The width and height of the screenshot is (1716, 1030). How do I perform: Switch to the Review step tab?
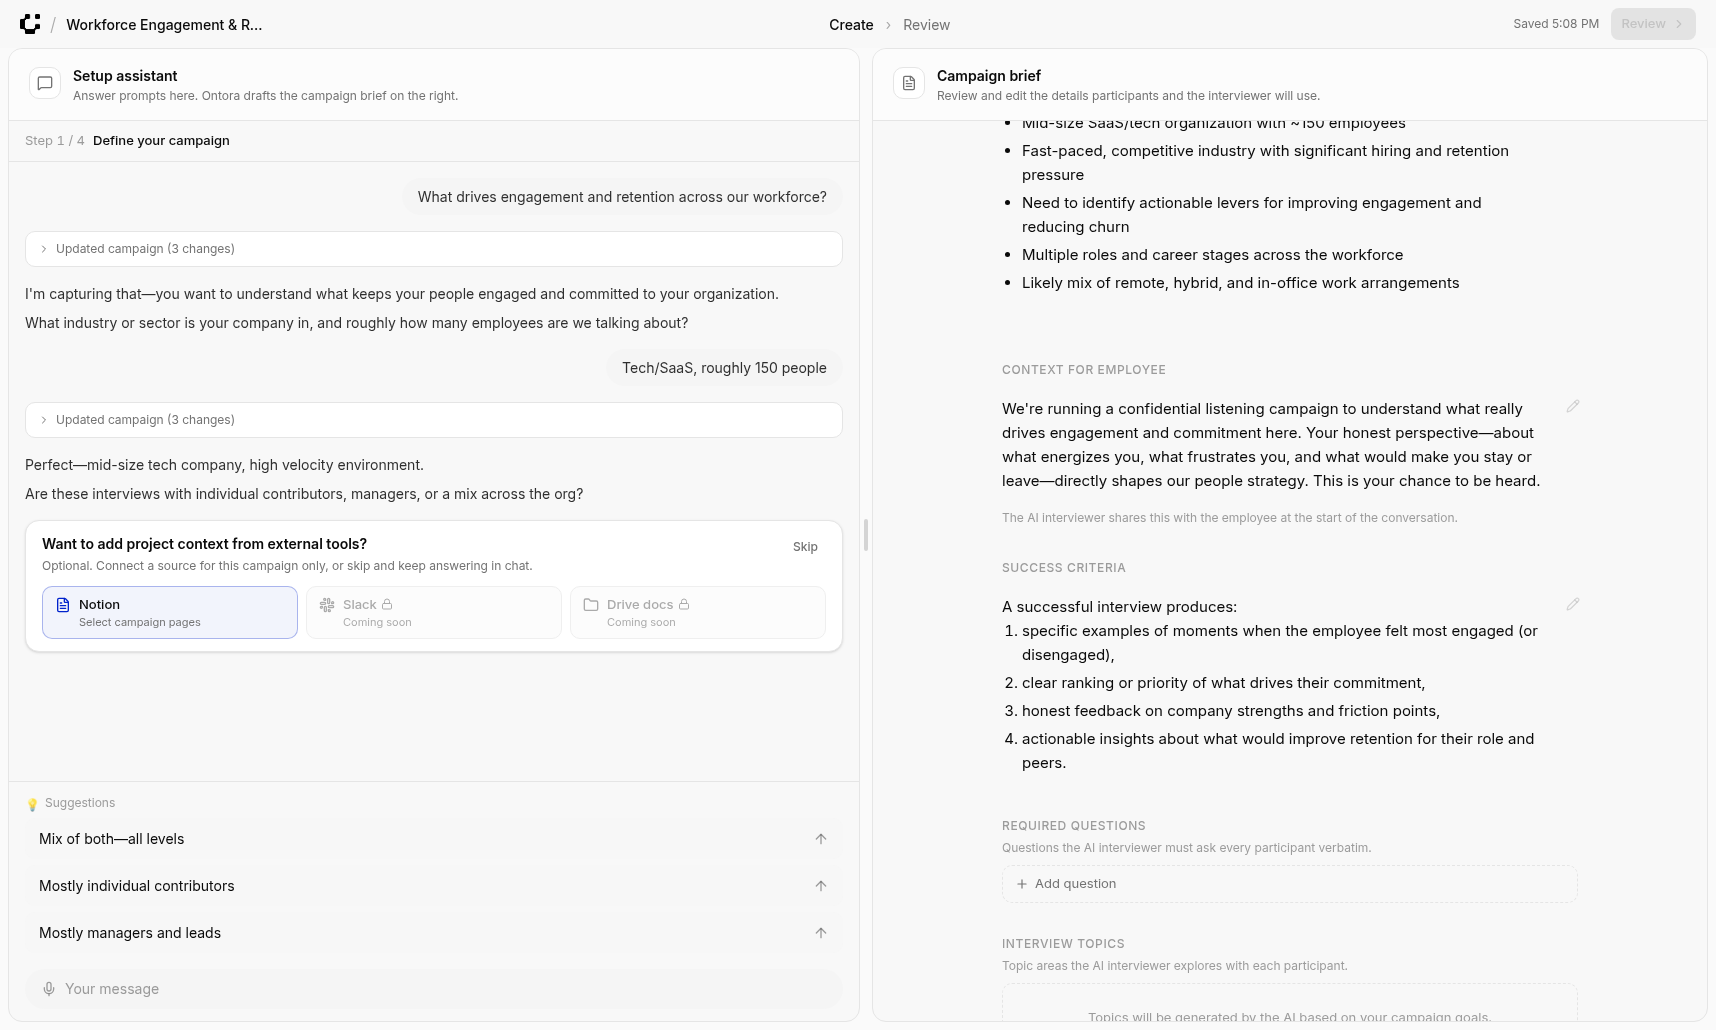[x=926, y=25]
